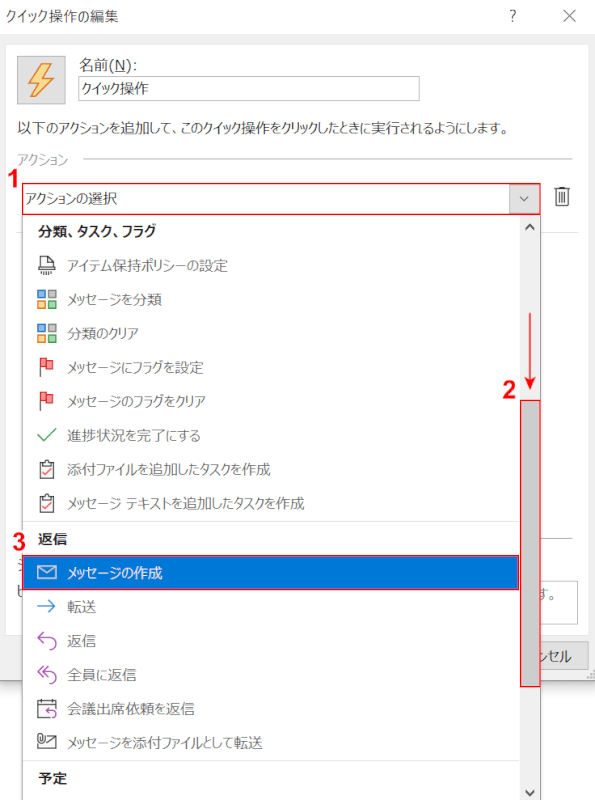Image resolution: width=595 pixels, height=800 pixels.
Task: Click the calendar icon beside 会議出席依頼を返信
Action: 46,709
